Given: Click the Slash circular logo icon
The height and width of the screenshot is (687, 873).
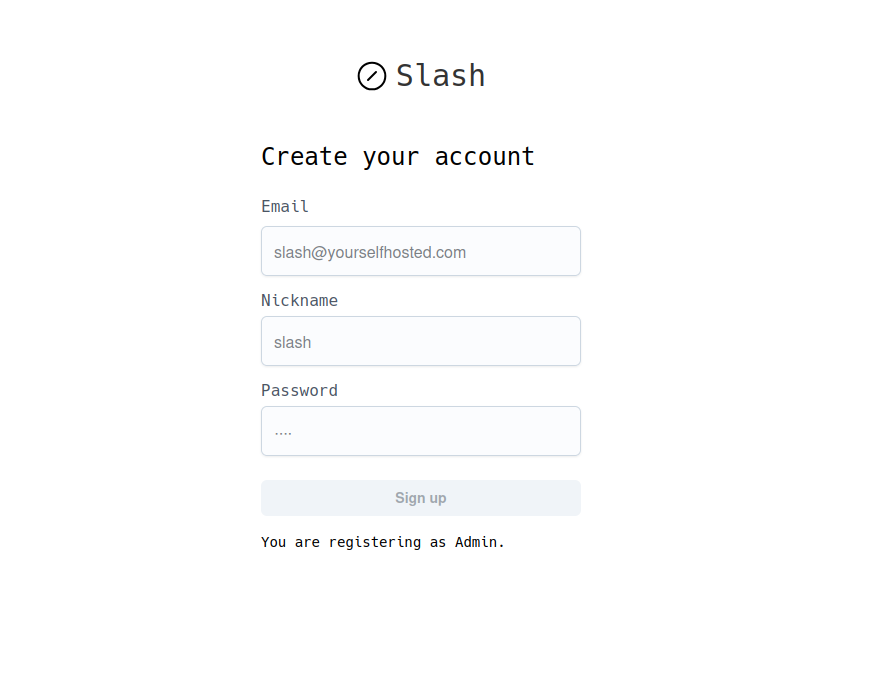Looking at the screenshot, I should (x=372, y=76).
